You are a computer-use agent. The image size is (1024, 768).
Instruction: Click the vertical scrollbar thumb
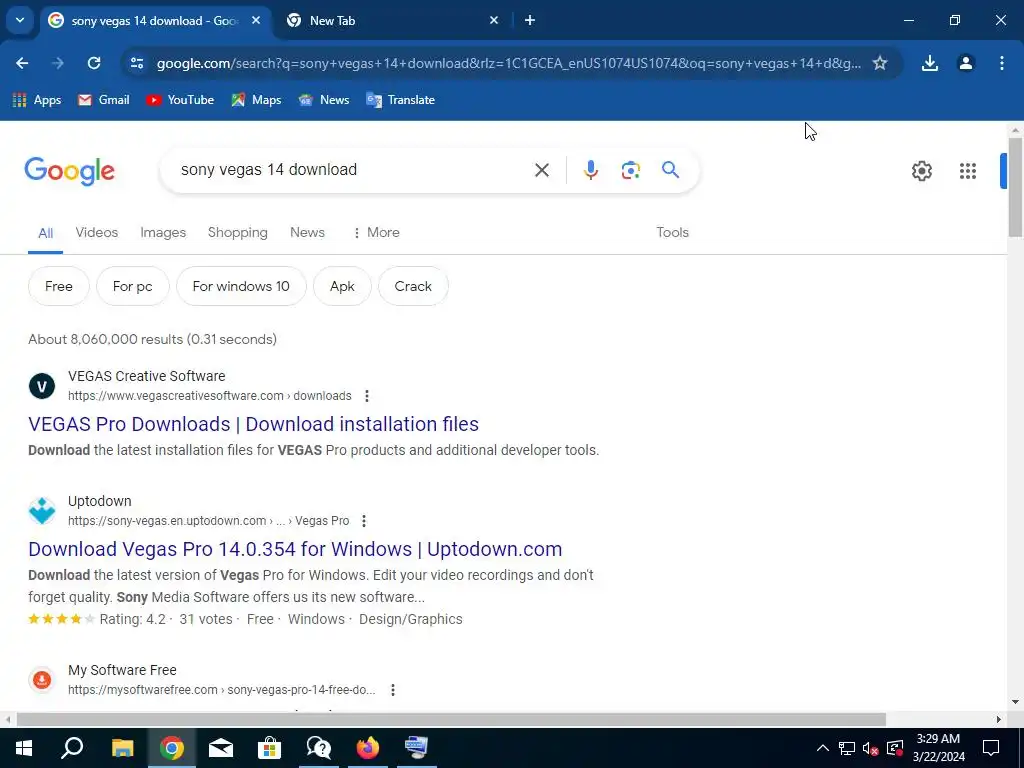tap(1015, 188)
